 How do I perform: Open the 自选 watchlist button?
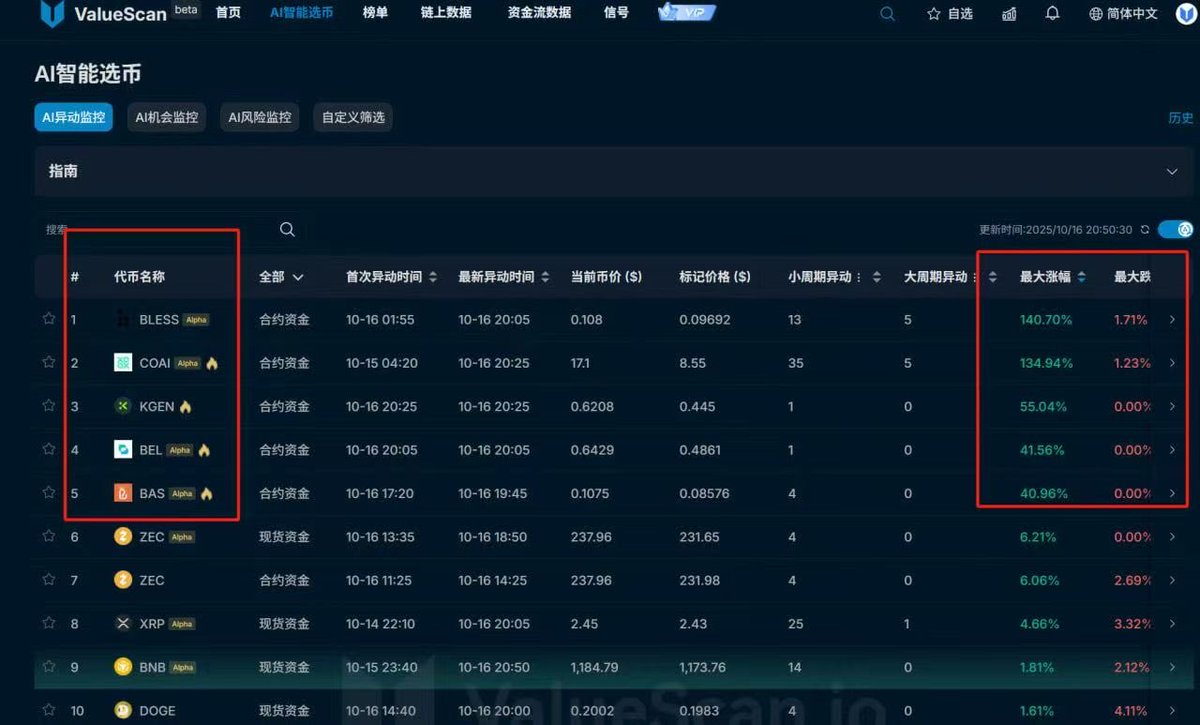click(x=949, y=14)
